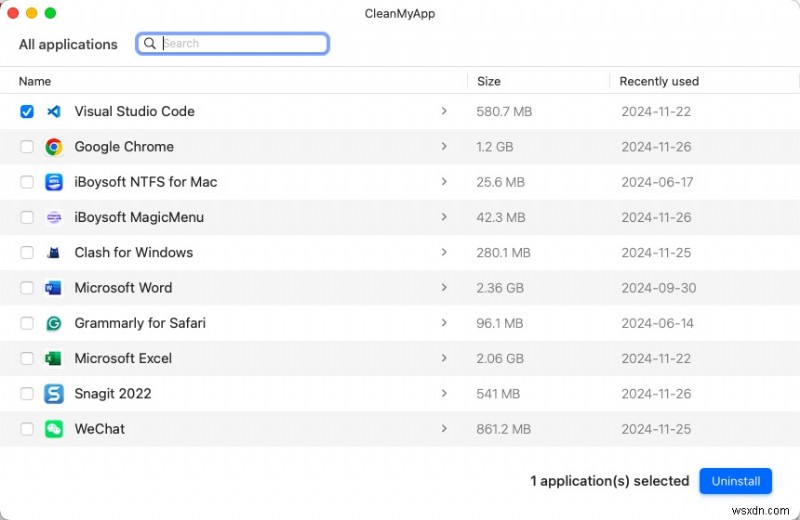Click the 2.06 GB size value
This screenshot has height=520, width=800.
click(500, 358)
